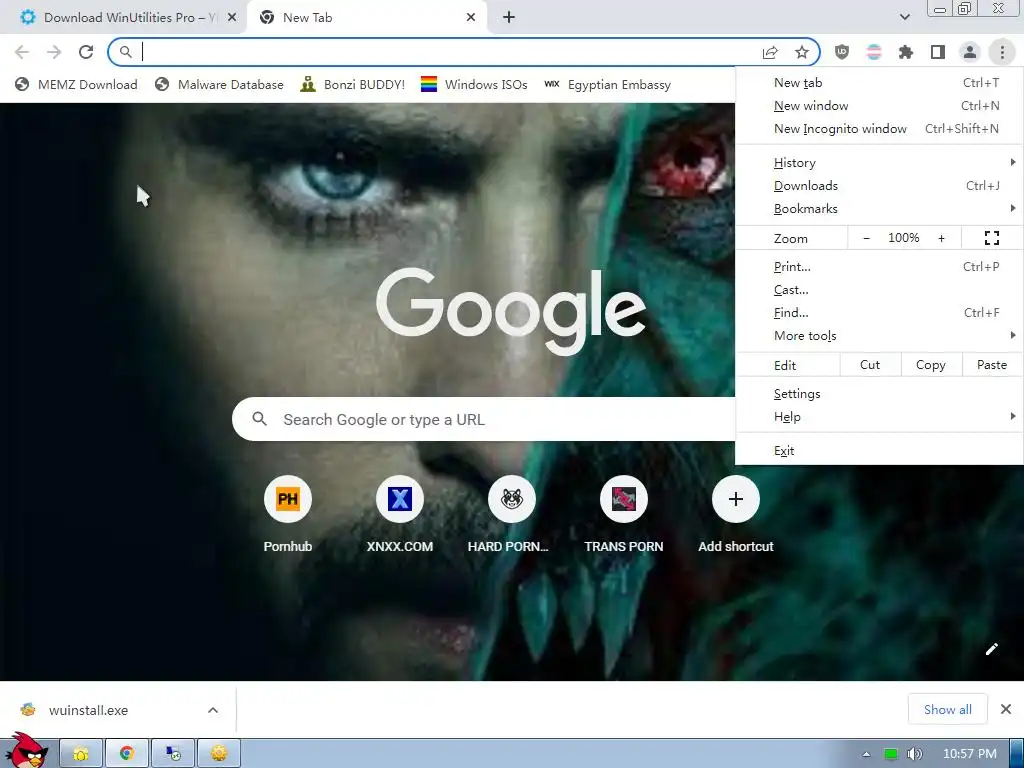Decrease zoom with the minus button
This screenshot has width=1024, height=768.
click(867, 238)
